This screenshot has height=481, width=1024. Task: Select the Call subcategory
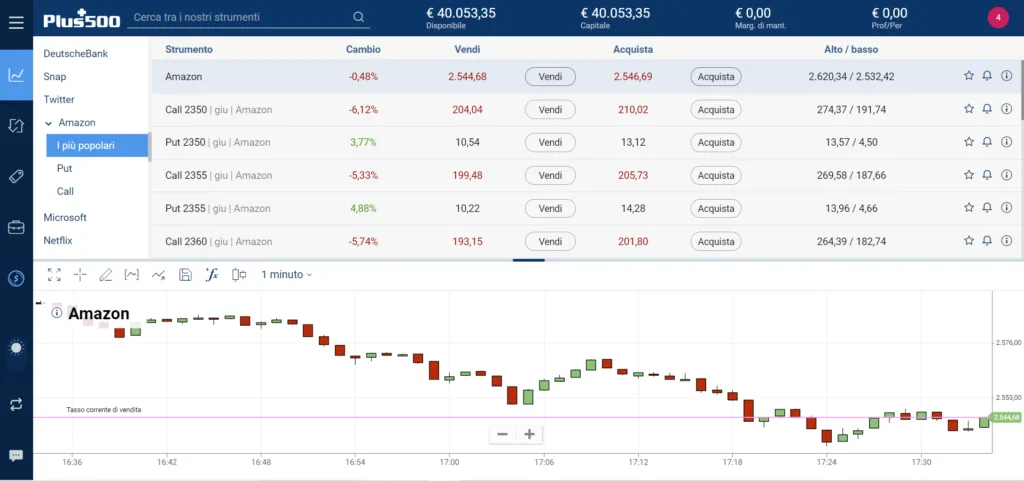[65, 191]
